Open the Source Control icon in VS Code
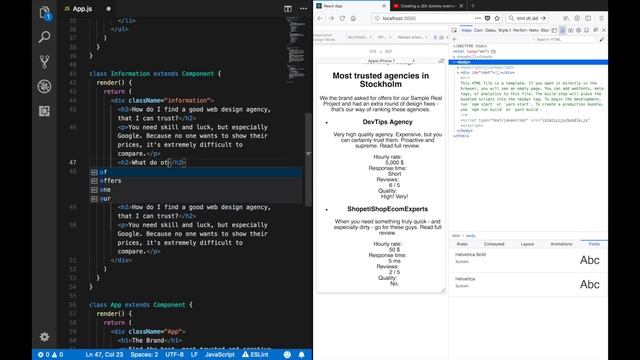640x360 pixels. click(x=44, y=62)
